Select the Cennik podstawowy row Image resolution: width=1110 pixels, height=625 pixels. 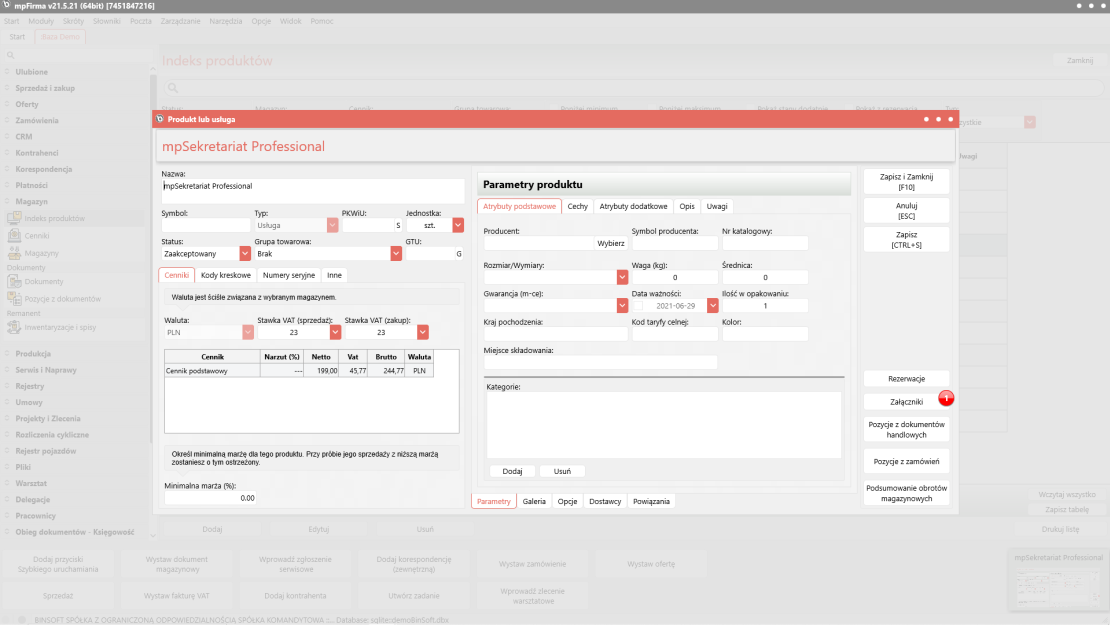[x=299, y=371]
